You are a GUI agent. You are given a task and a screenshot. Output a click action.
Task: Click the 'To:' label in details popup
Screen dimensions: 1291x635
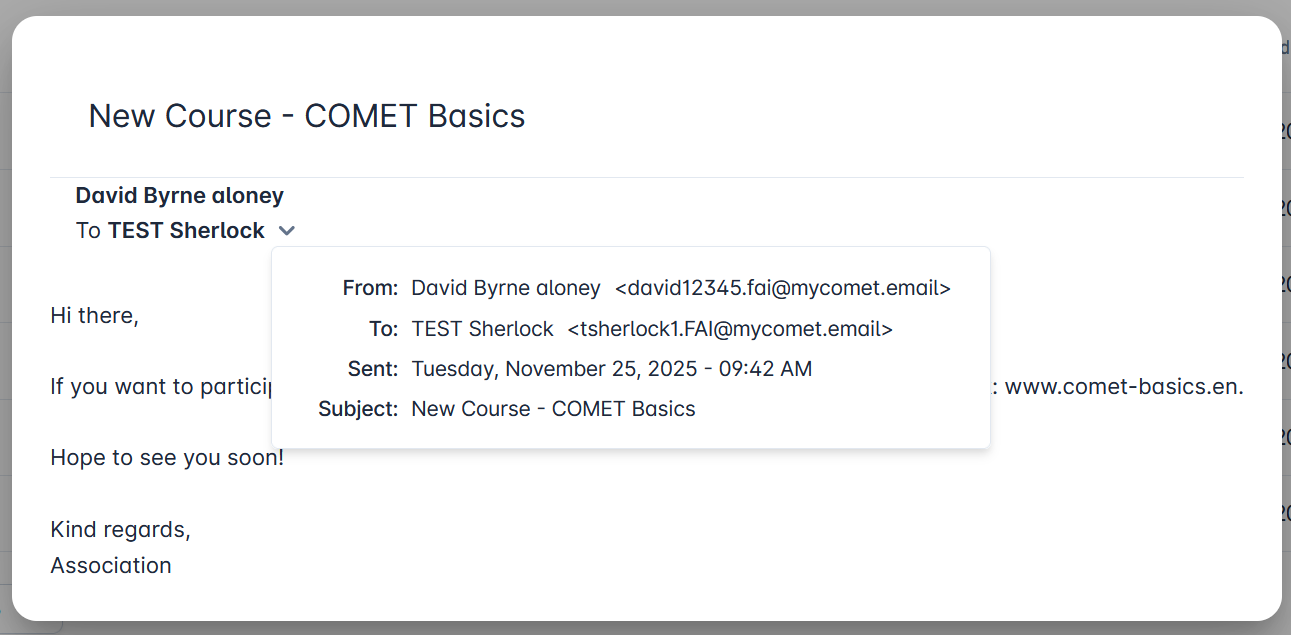[x=383, y=329]
